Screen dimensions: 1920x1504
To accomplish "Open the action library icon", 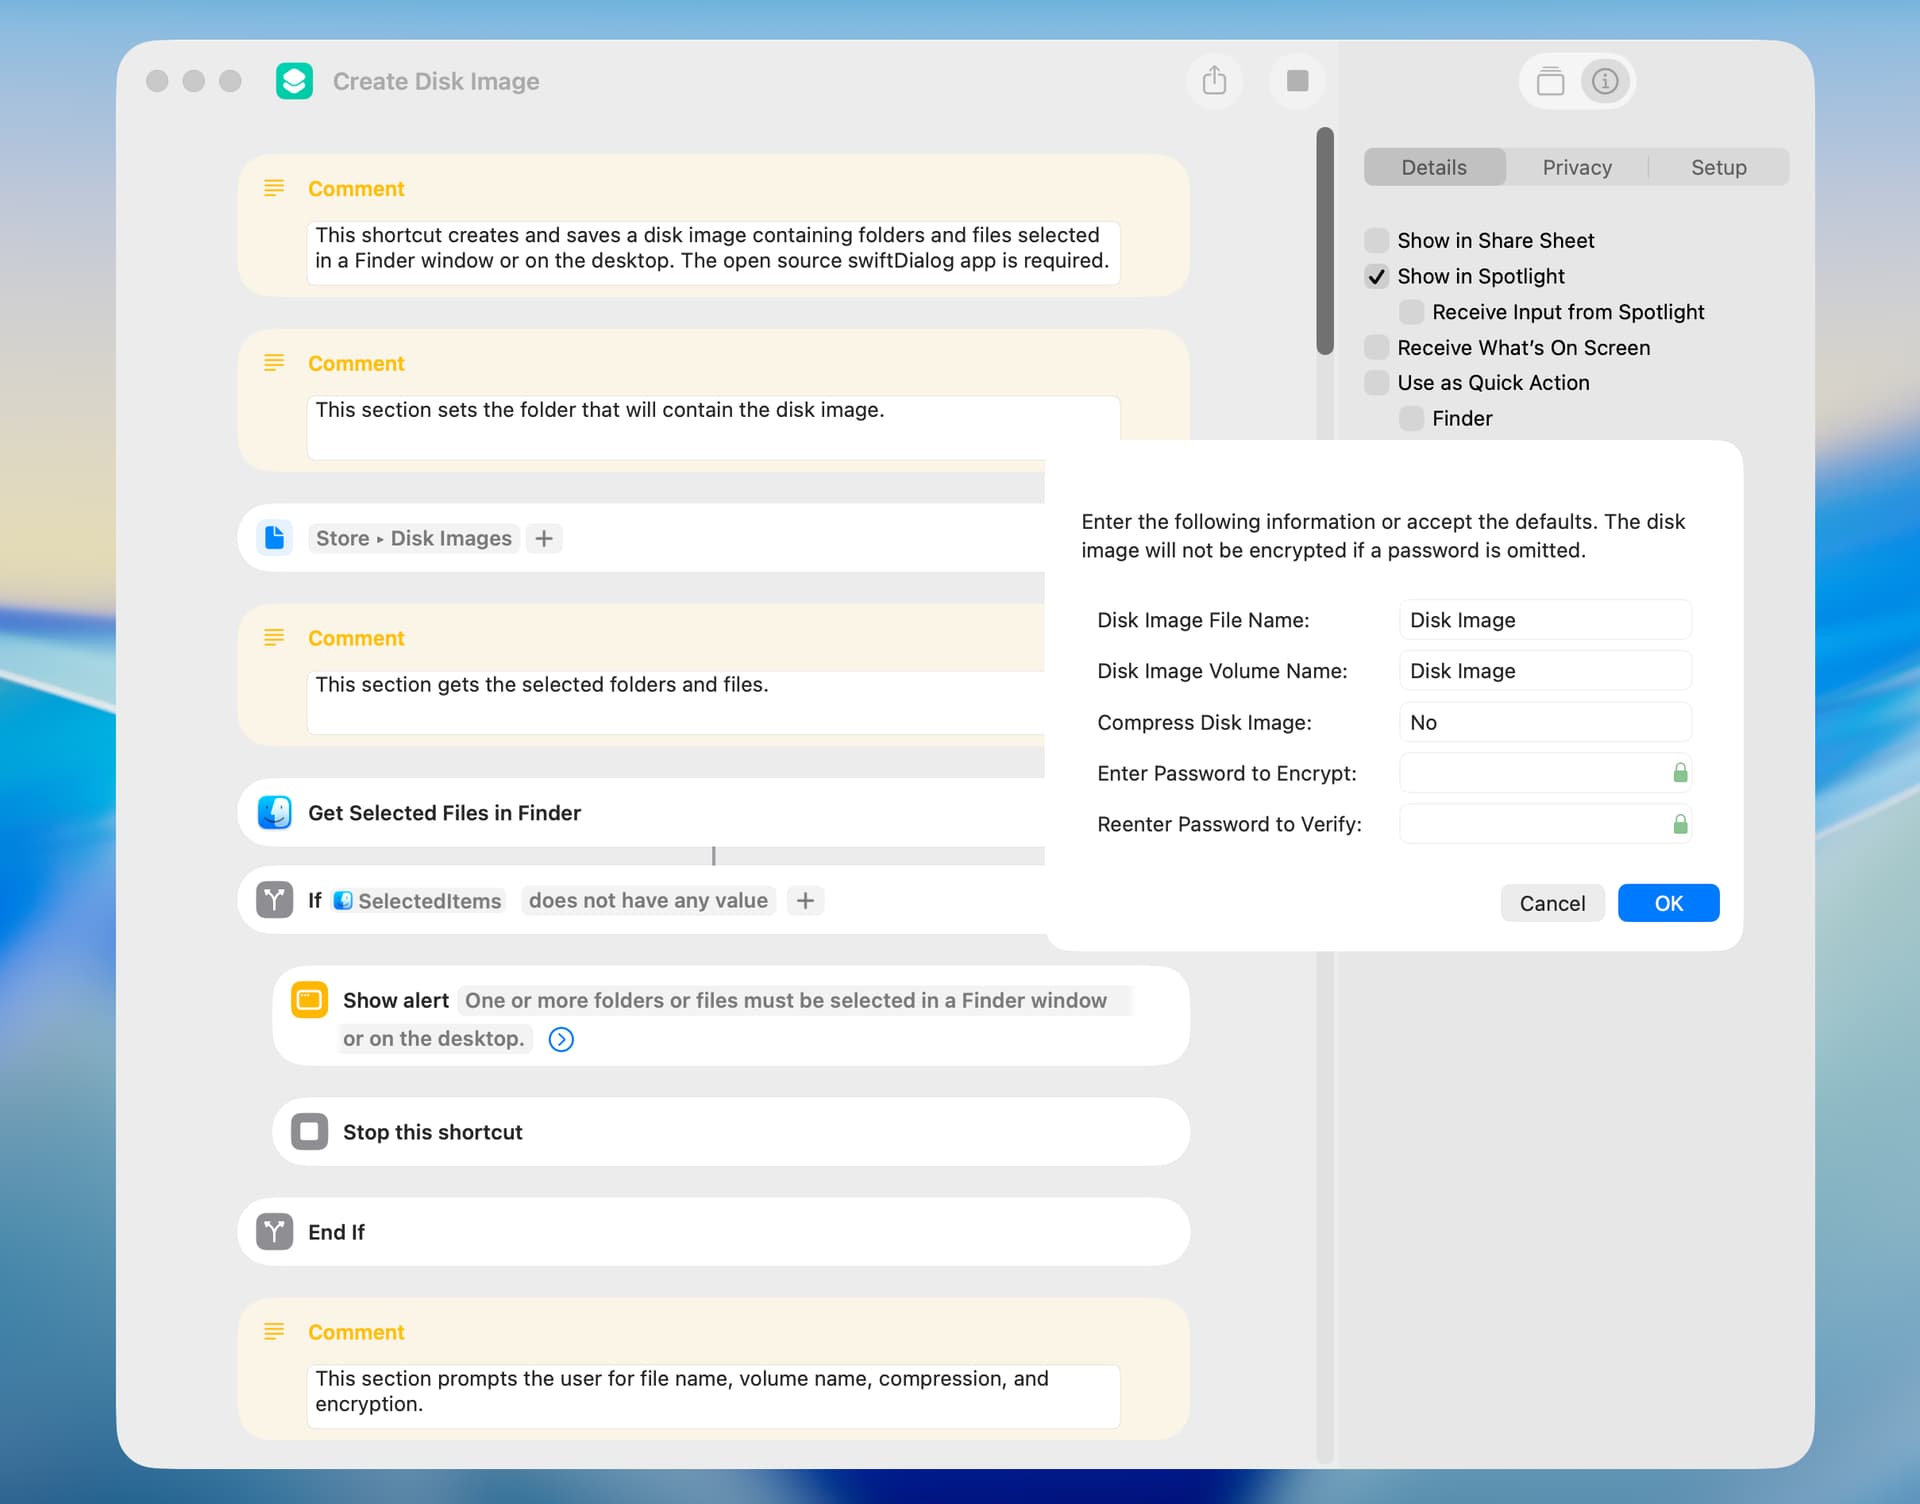I will pyautogui.click(x=1550, y=81).
